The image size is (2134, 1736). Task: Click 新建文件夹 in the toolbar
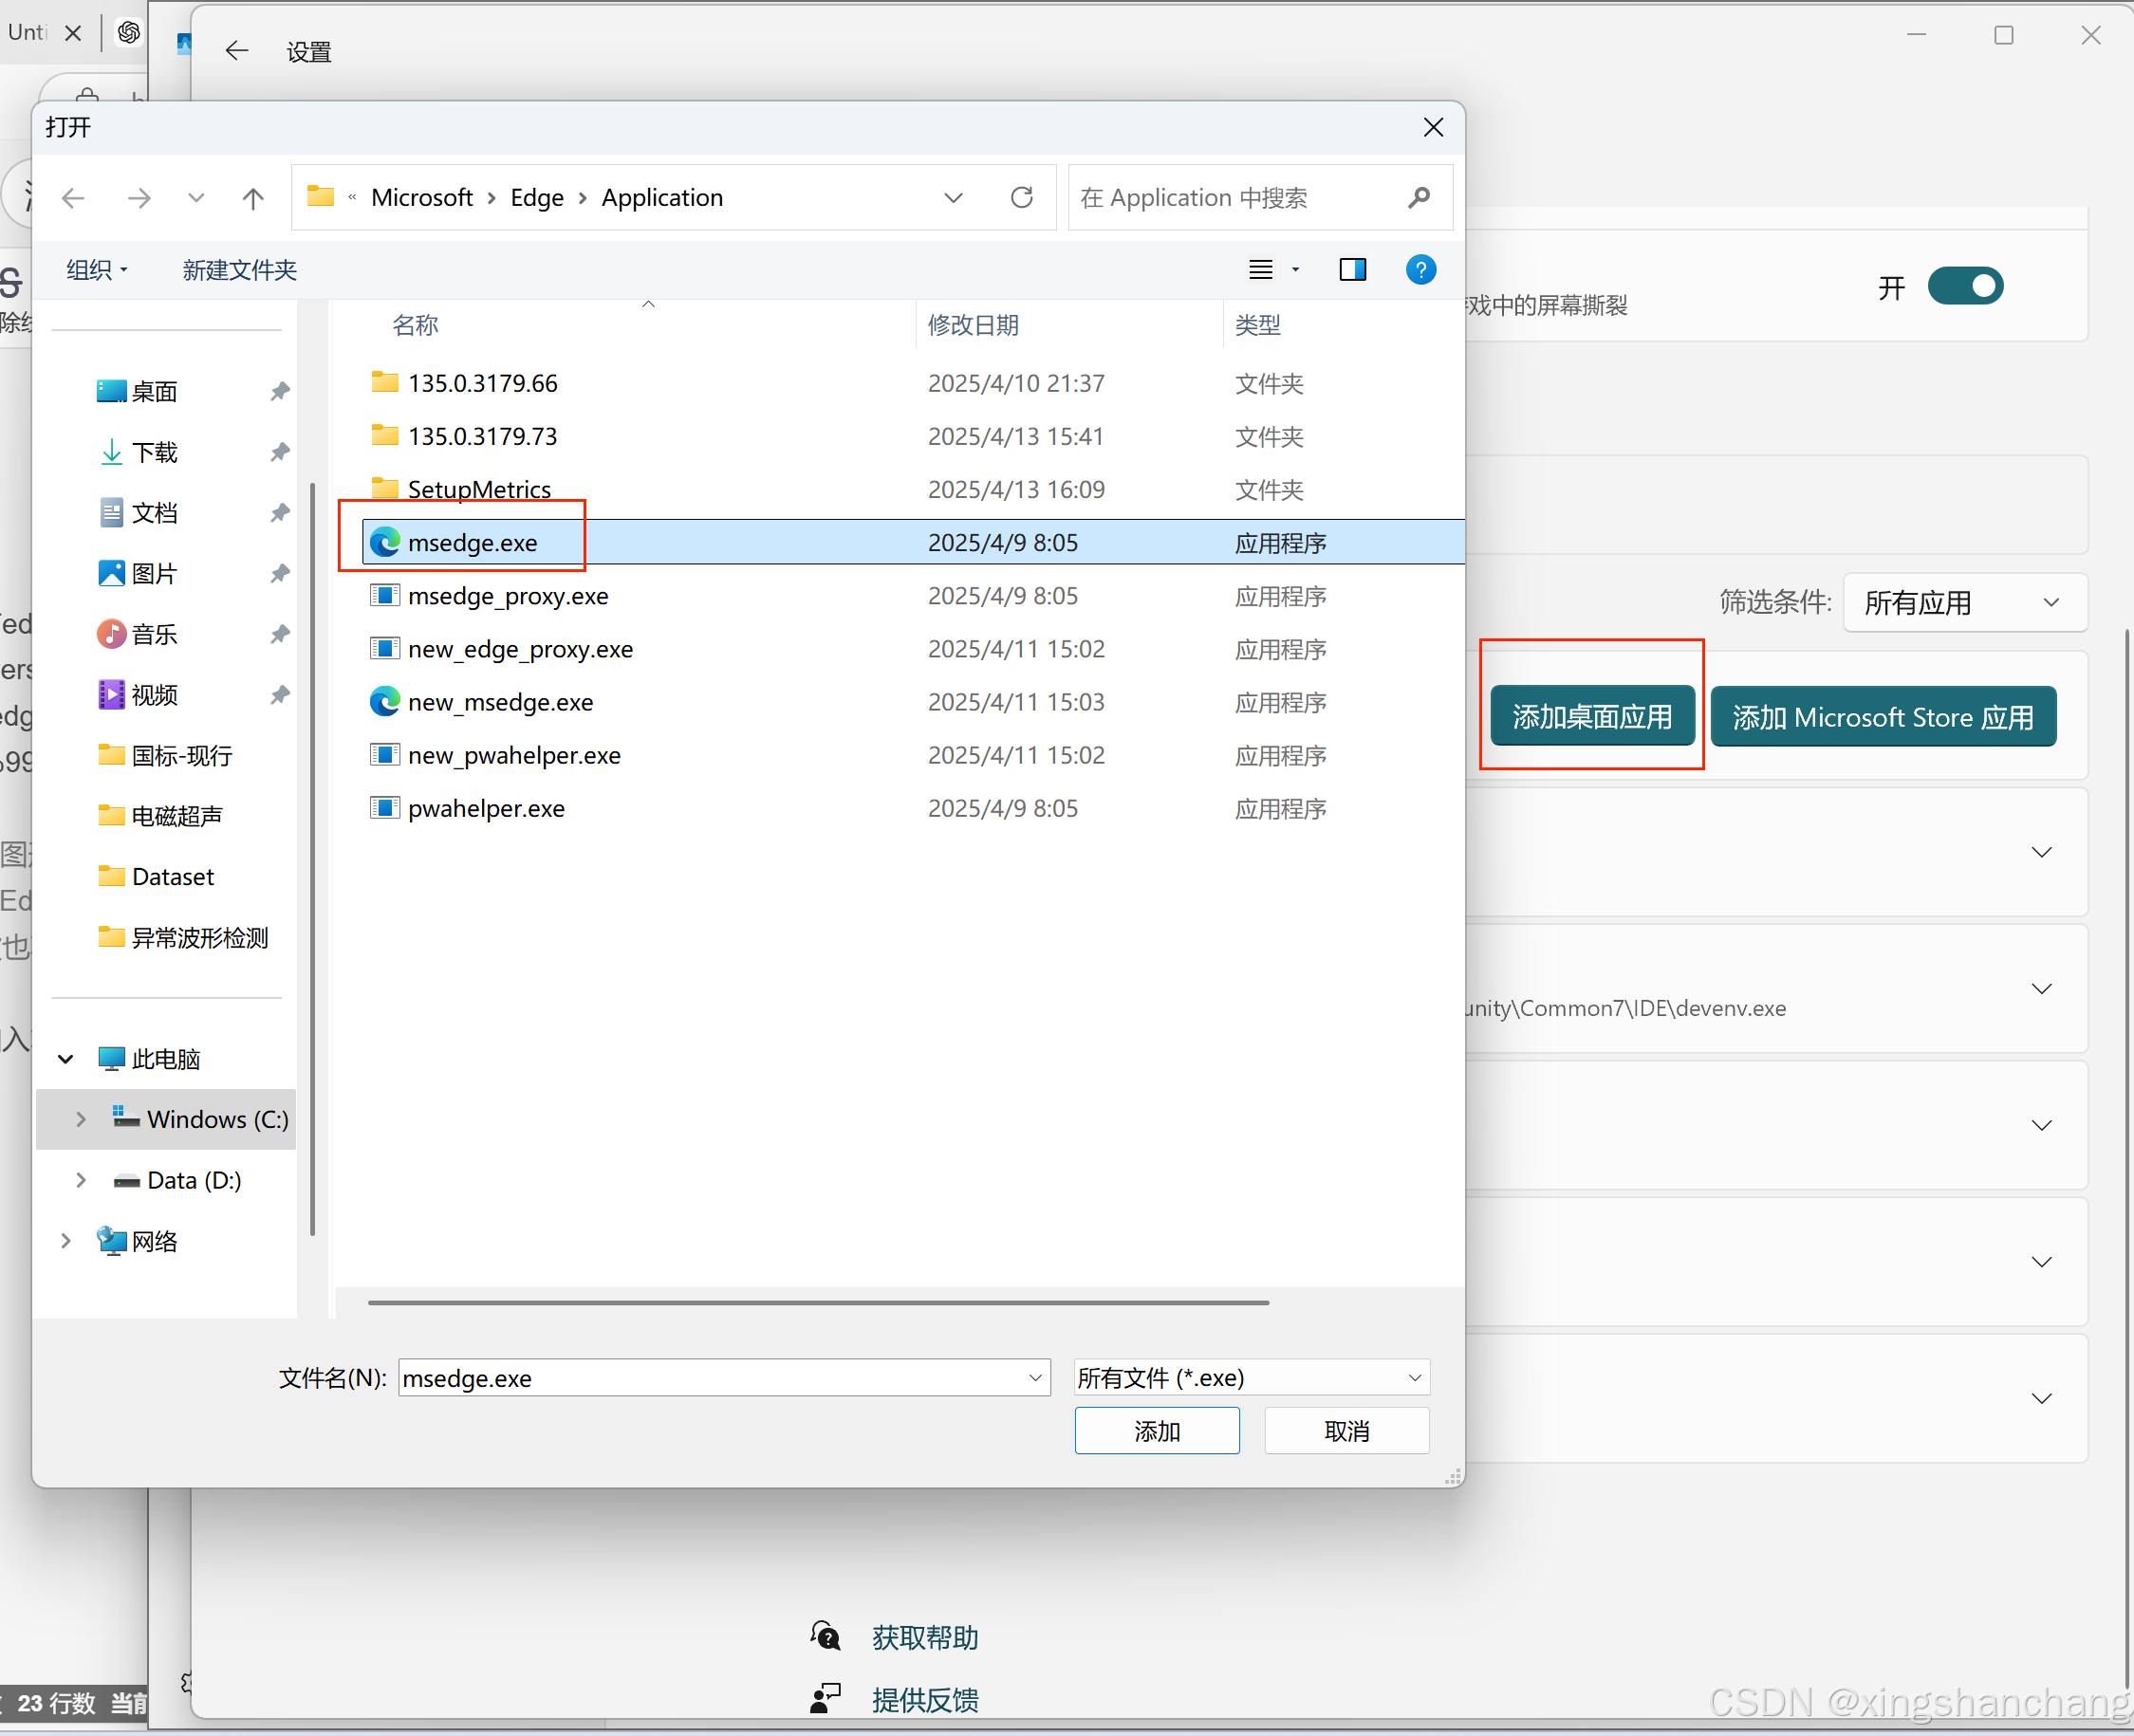(x=239, y=270)
